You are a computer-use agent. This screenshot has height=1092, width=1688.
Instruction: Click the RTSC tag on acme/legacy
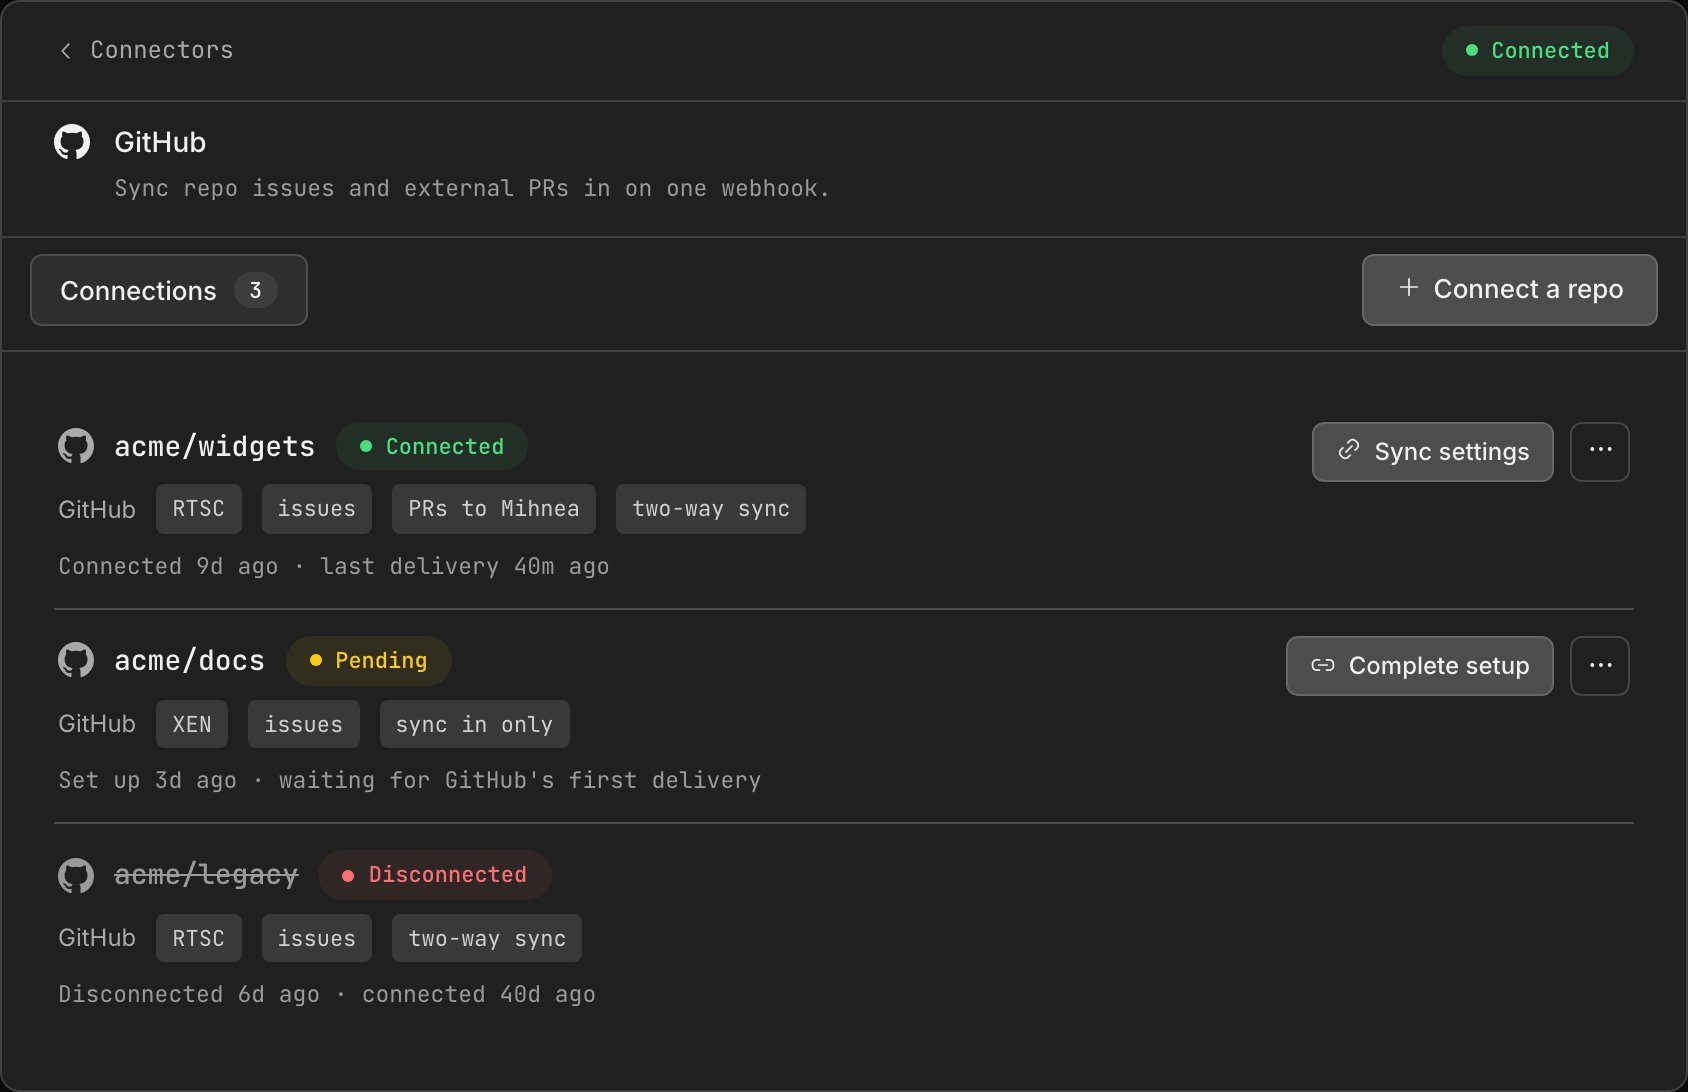coord(199,938)
